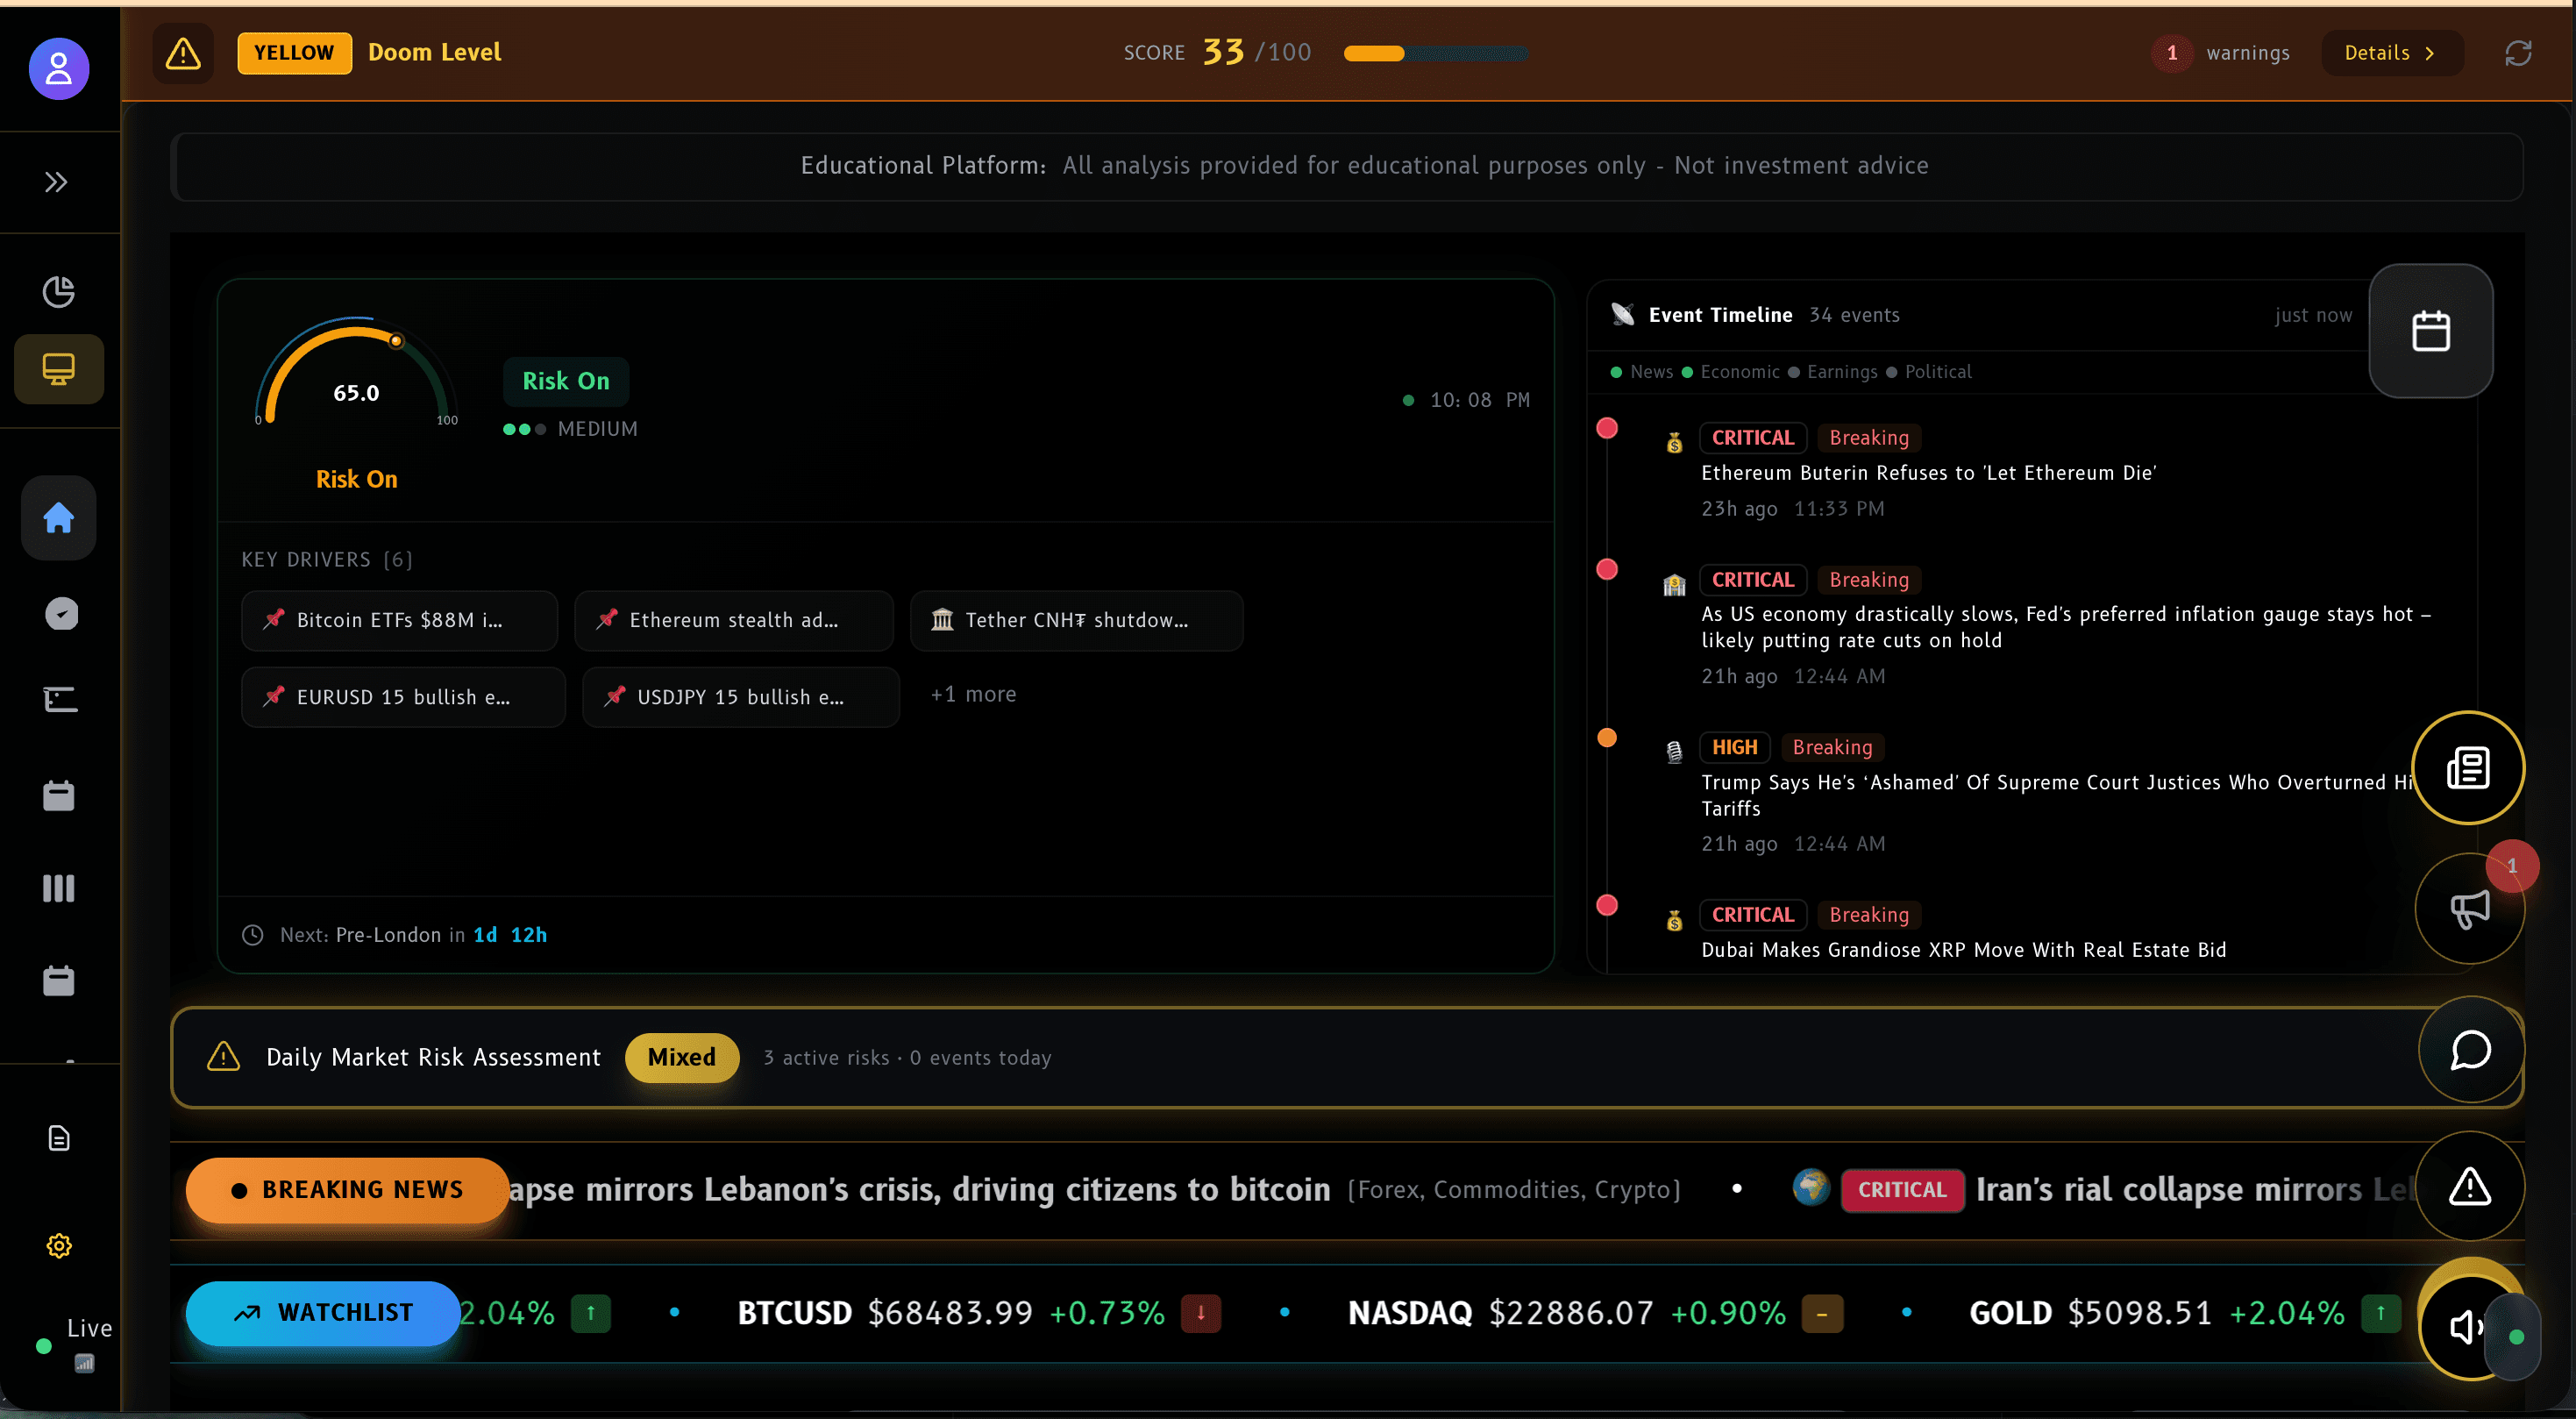Select the calendar icon in the left sidebar
Viewport: 2576px width, 1419px height.
pos(58,795)
